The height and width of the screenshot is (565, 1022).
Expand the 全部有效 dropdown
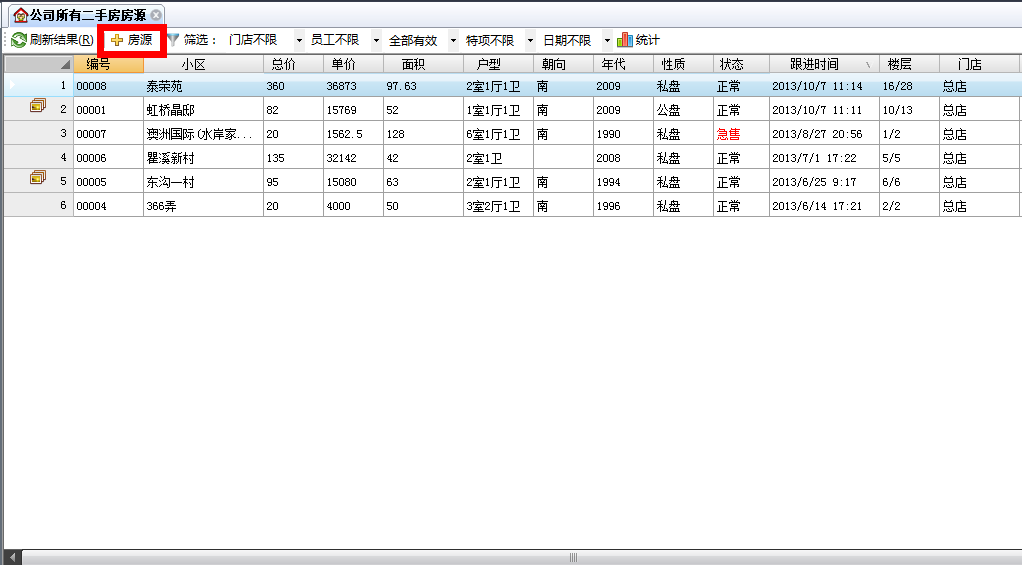click(x=453, y=40)
